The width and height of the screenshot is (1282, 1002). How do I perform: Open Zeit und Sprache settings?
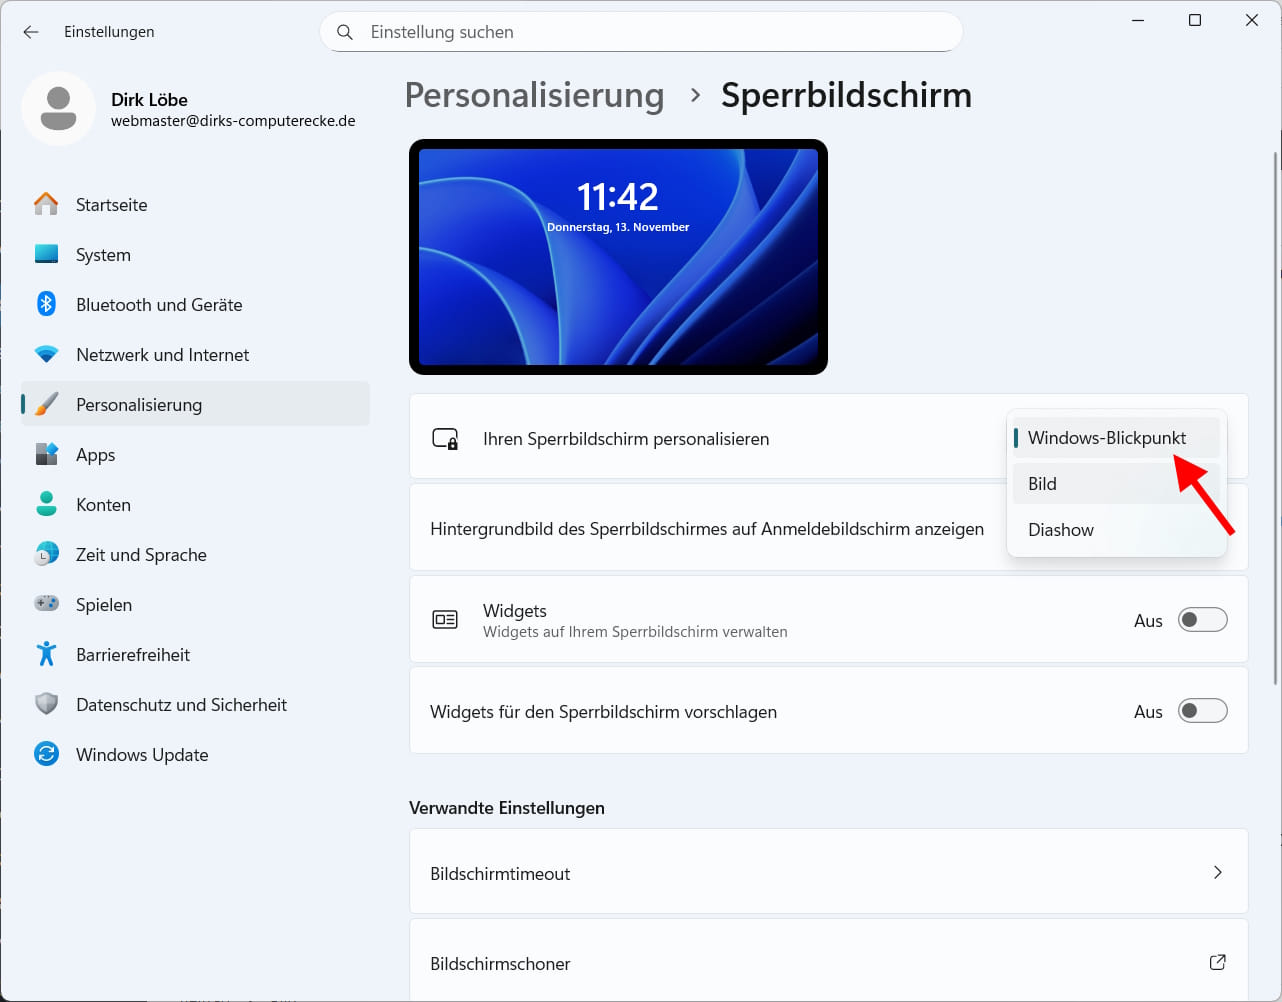point(195,554)
